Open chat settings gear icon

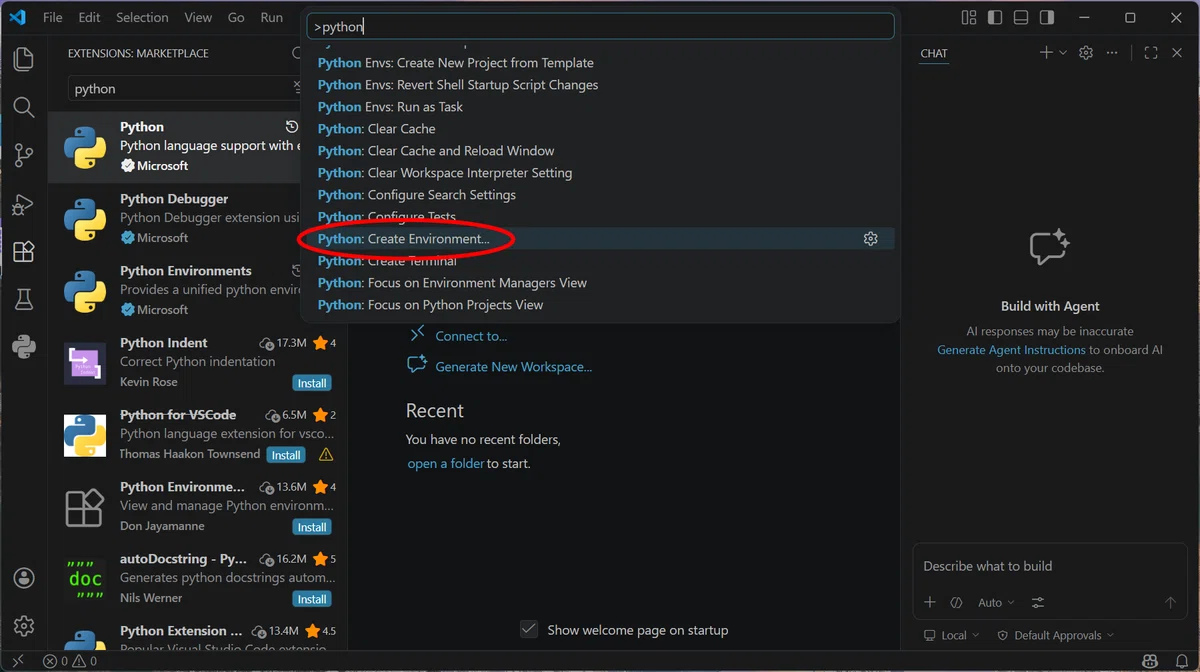click(x=1086, y=53)
